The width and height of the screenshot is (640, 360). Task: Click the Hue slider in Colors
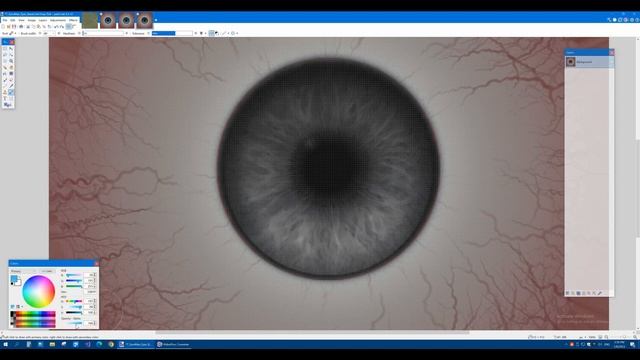(74, 301)
